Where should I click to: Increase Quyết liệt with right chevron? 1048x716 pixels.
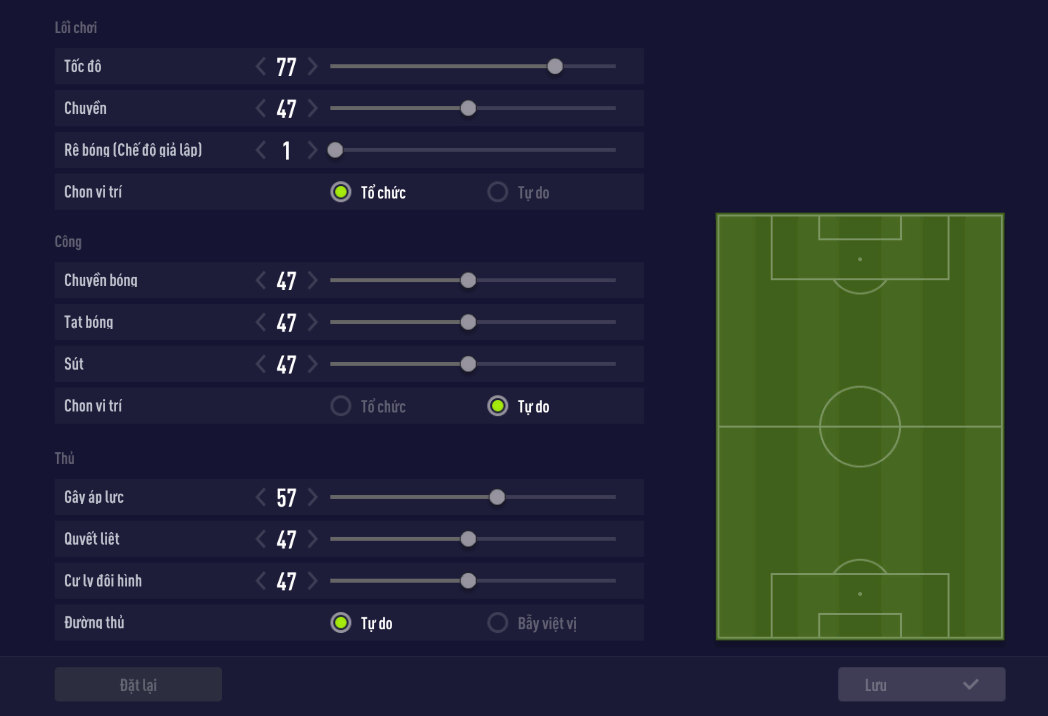(313, 539)
